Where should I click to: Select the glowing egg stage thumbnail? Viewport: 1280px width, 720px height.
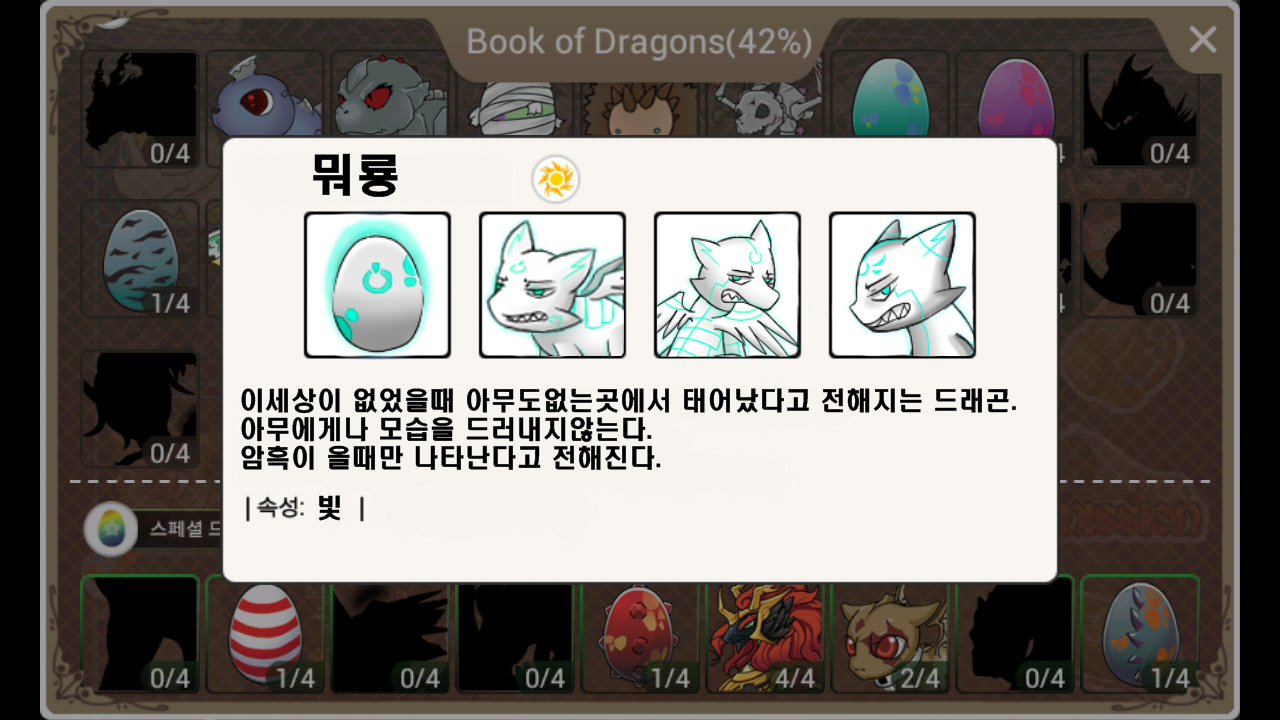click(377, 285)
